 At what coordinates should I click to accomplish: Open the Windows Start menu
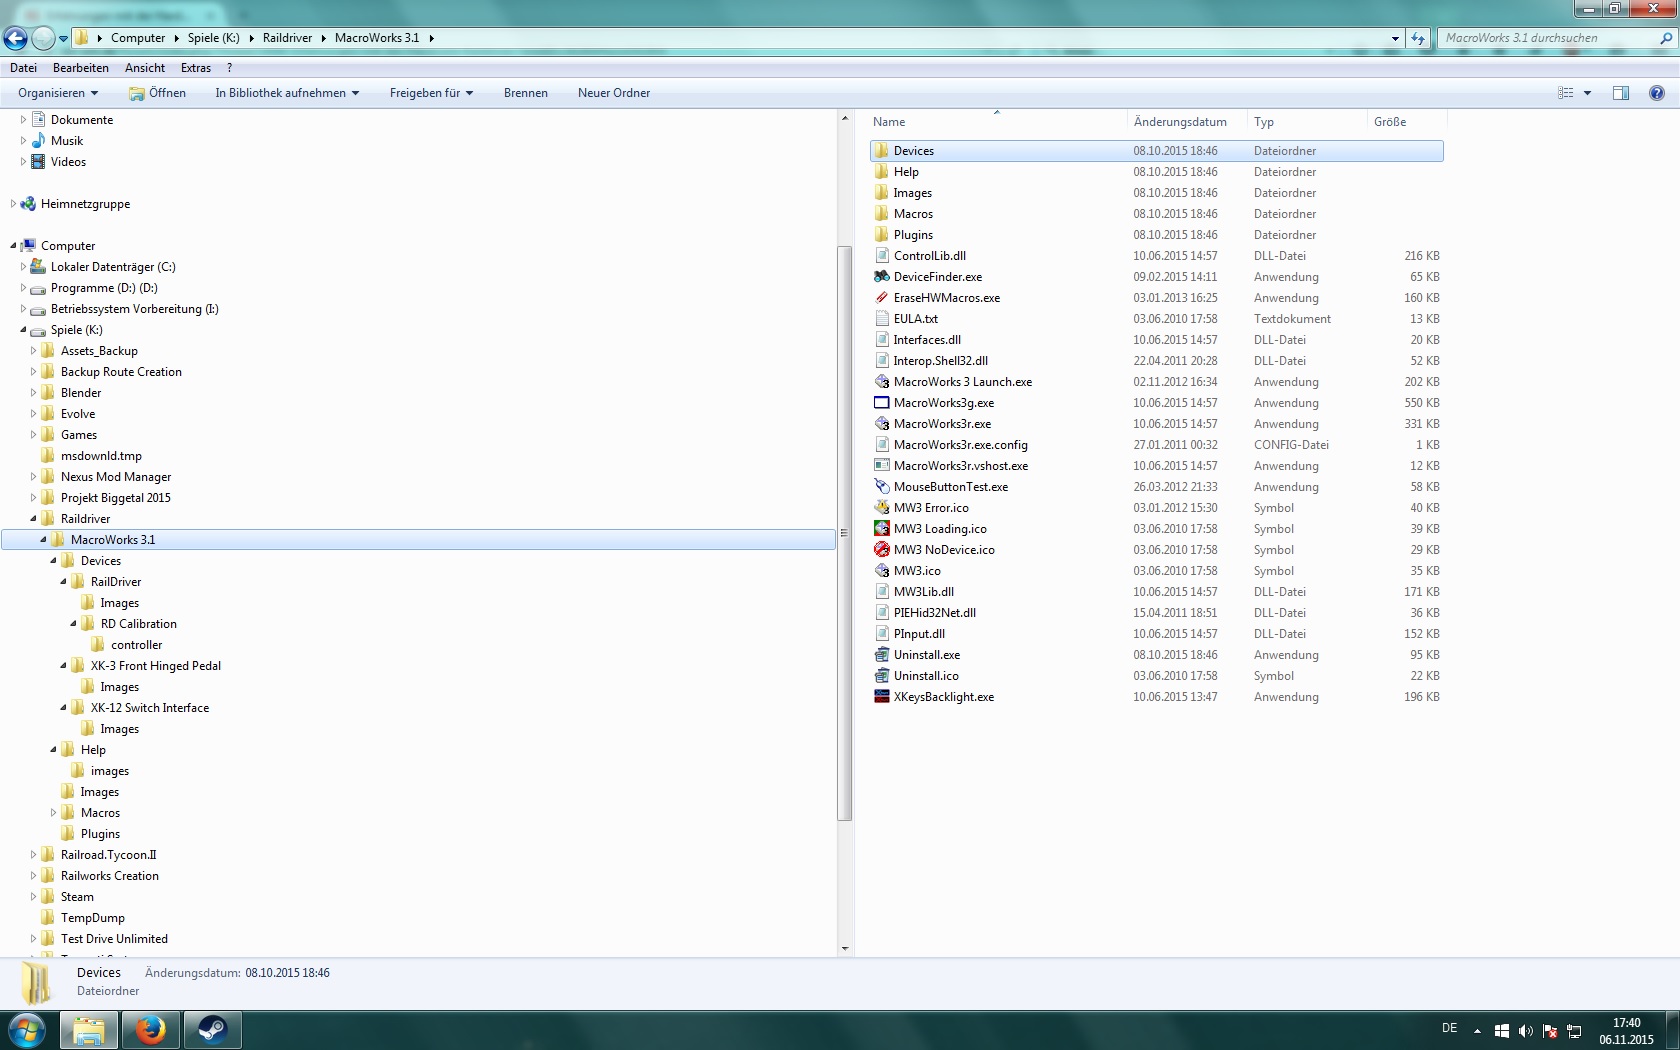coord(27,1030)
